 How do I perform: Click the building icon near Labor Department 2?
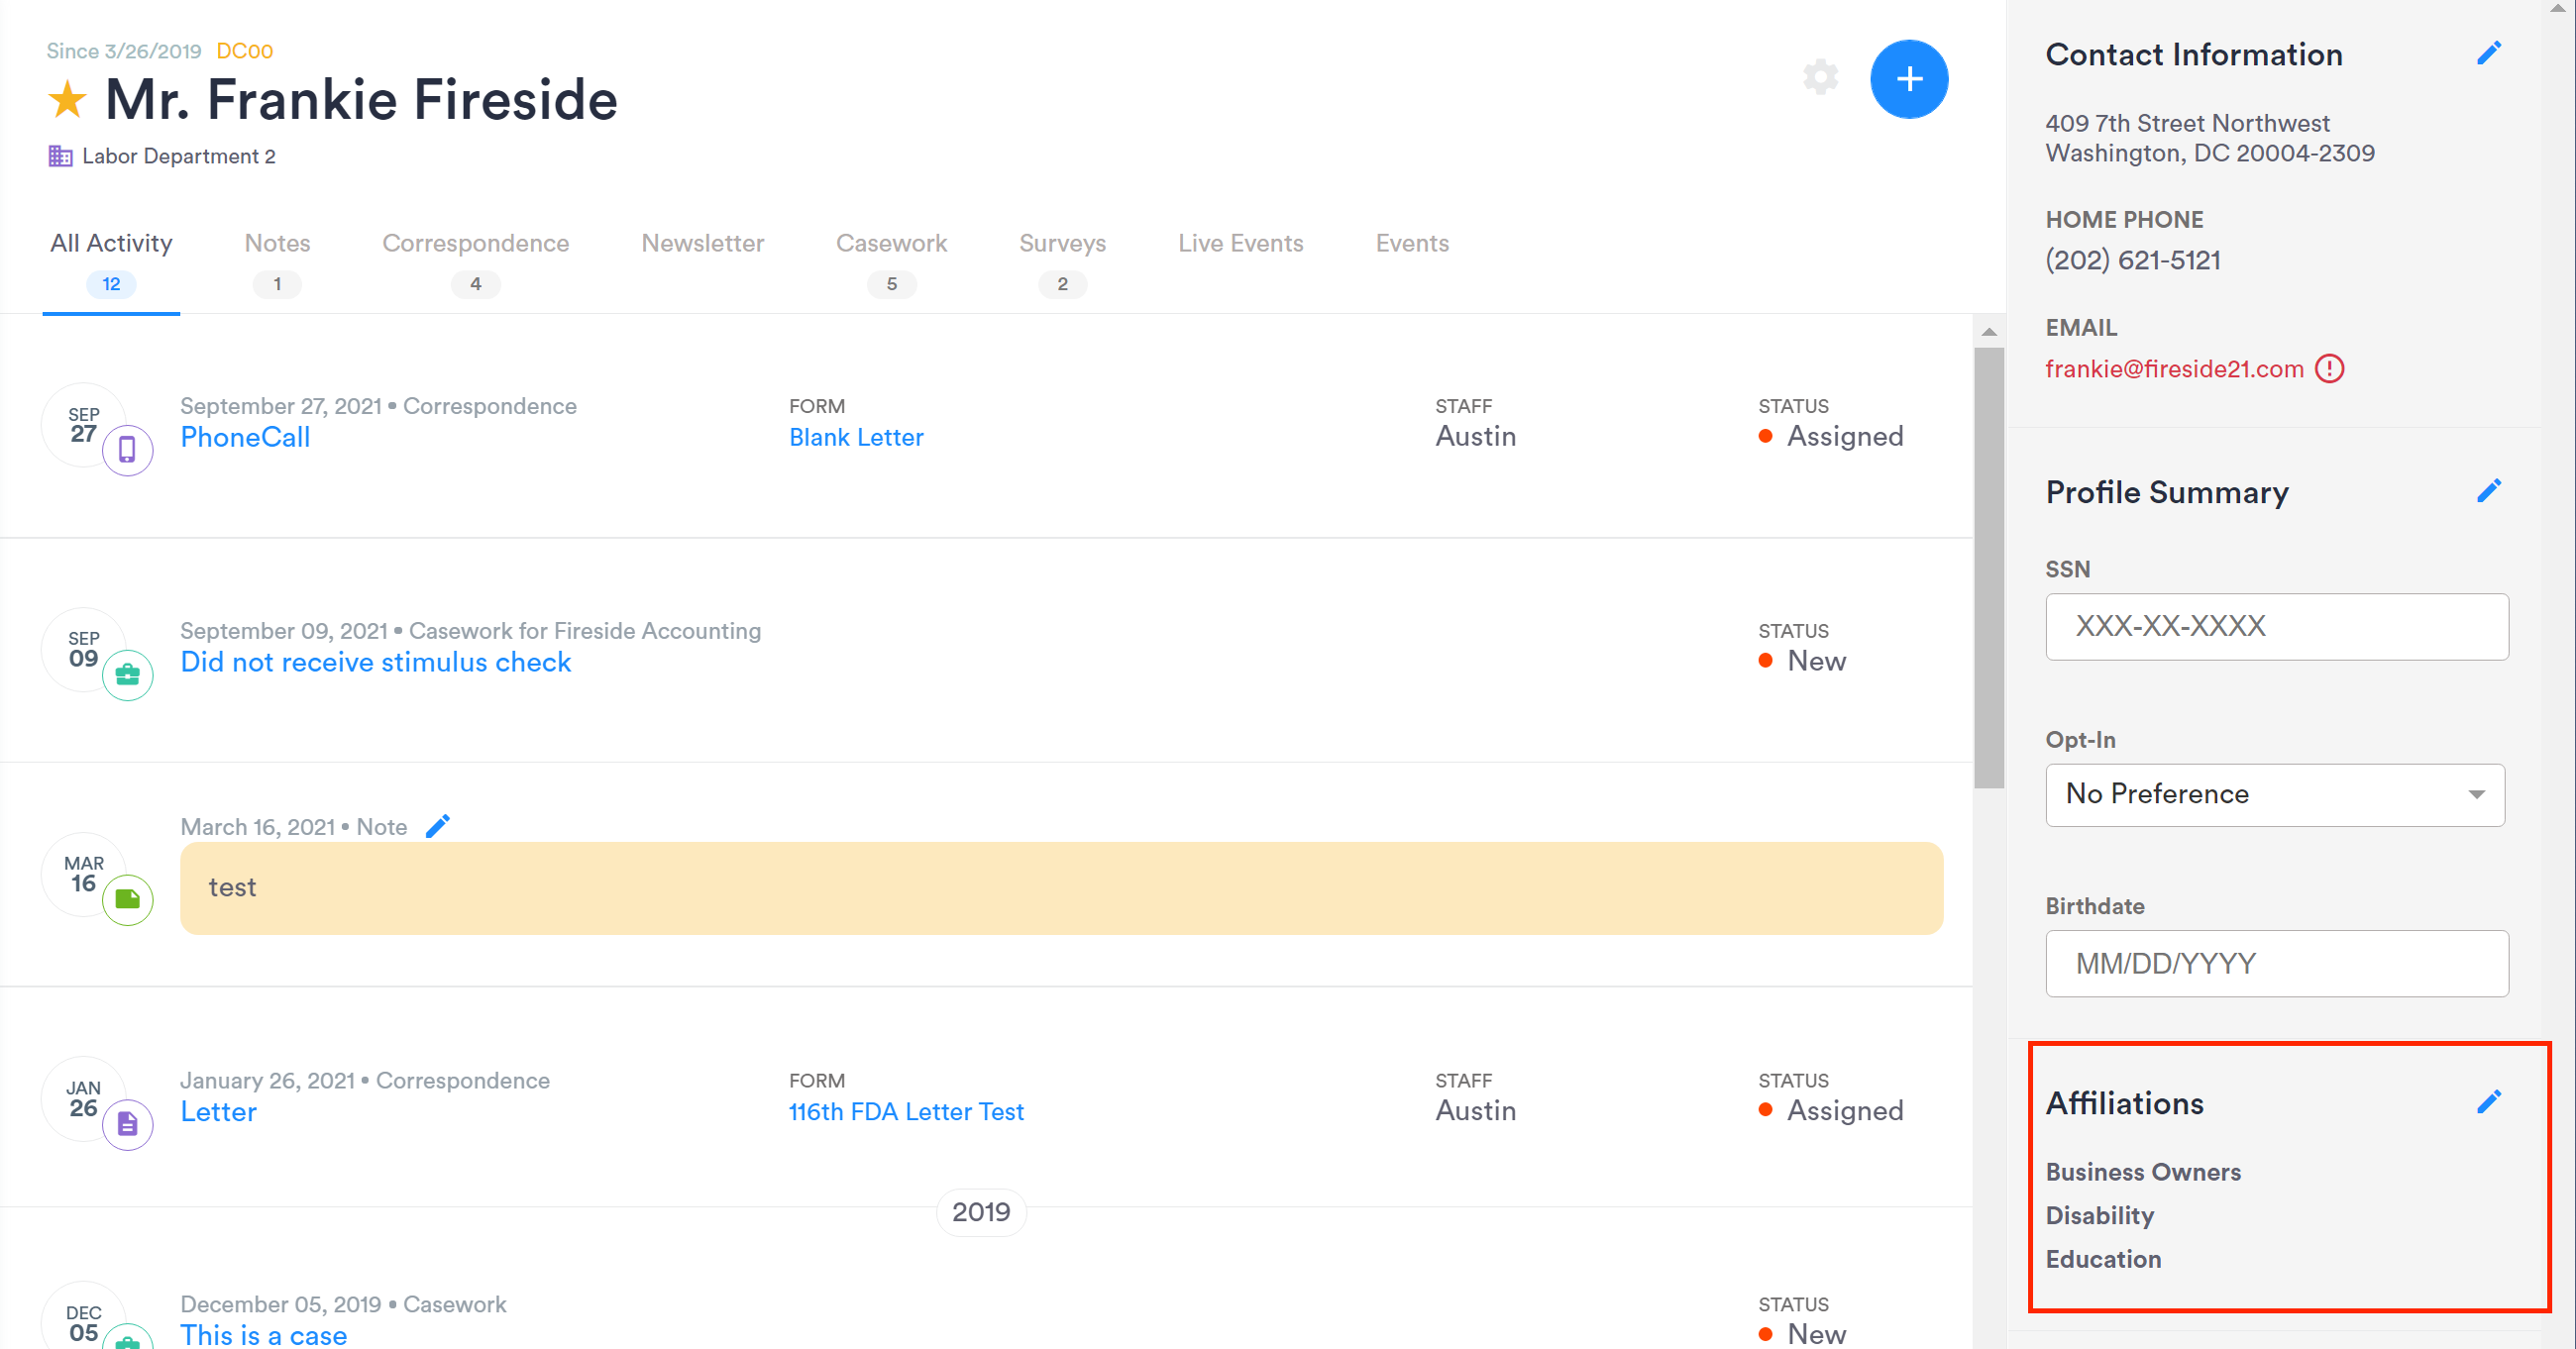click(x=59, y=156)
